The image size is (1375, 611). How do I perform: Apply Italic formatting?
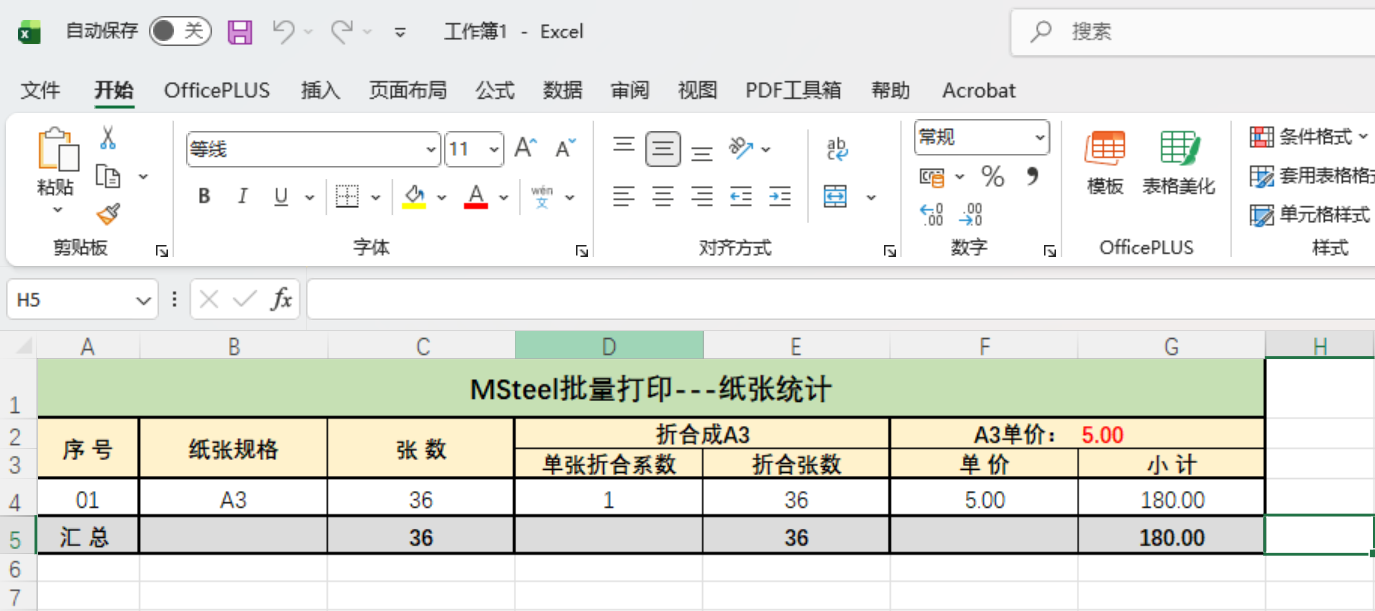(x=242, y=197)
